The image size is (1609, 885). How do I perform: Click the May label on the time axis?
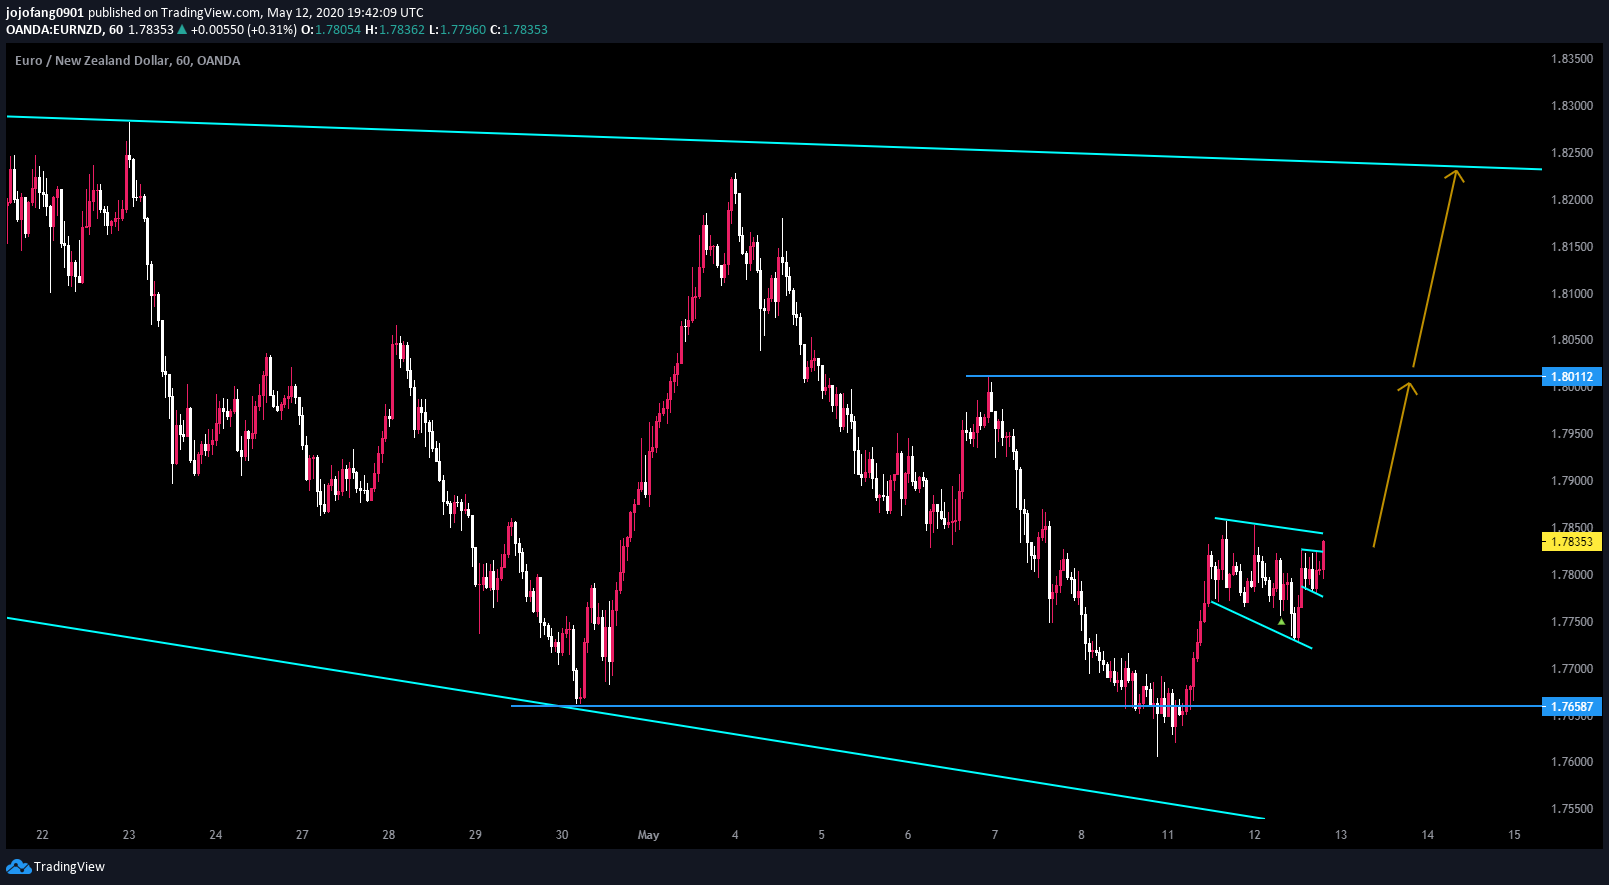point(648,835)
